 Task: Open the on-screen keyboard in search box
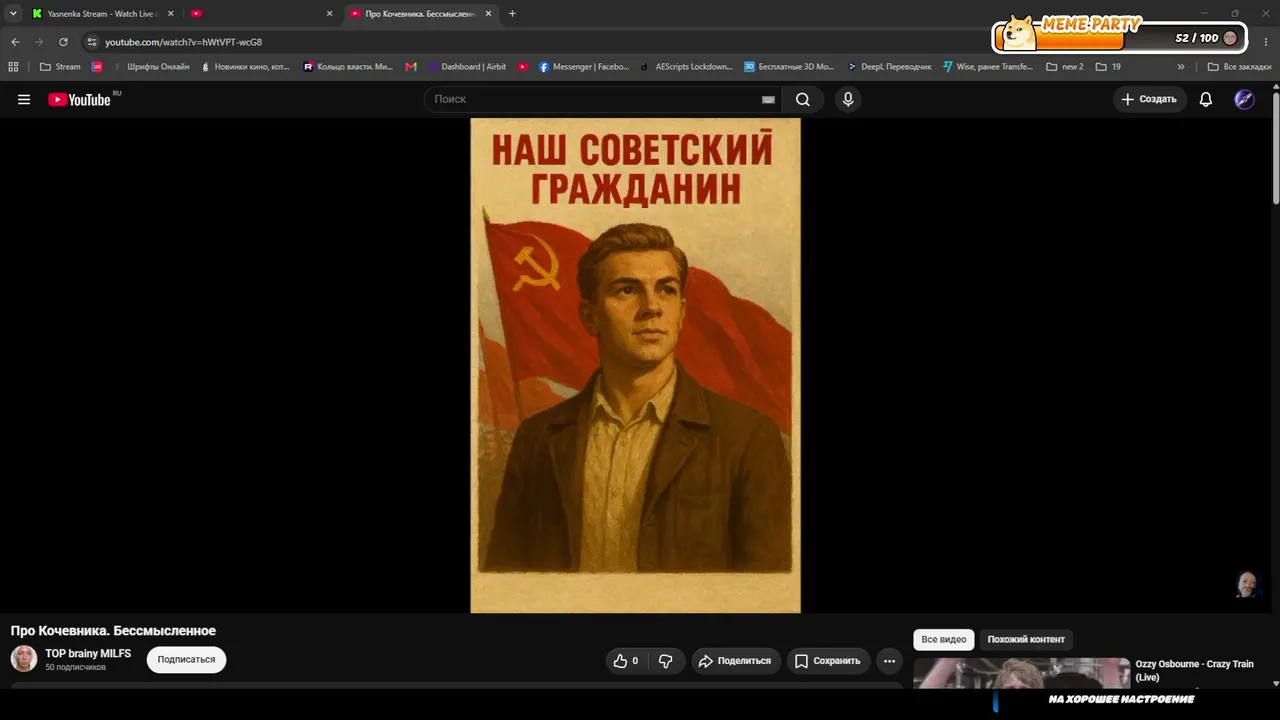coord(768,99)
